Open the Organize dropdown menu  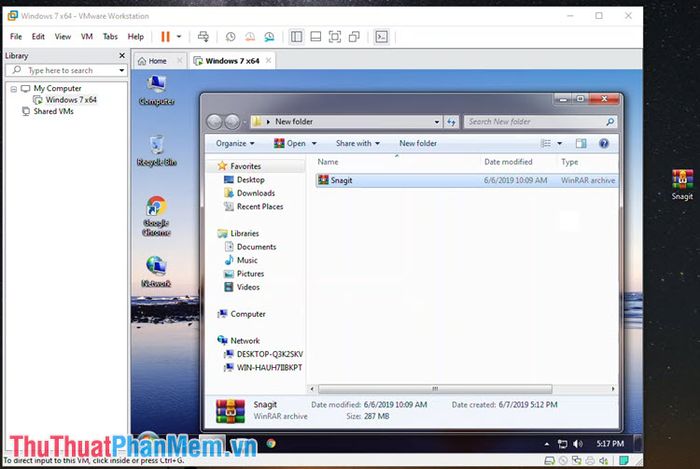(x=235, y=143)
